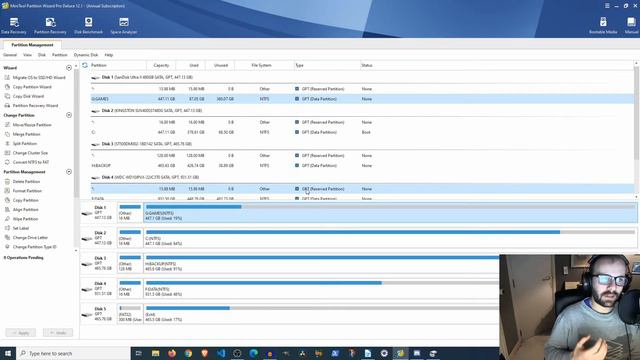Select the Partition Management tab
This screenshot has height=360, width=640.
(x=32, y=45)
